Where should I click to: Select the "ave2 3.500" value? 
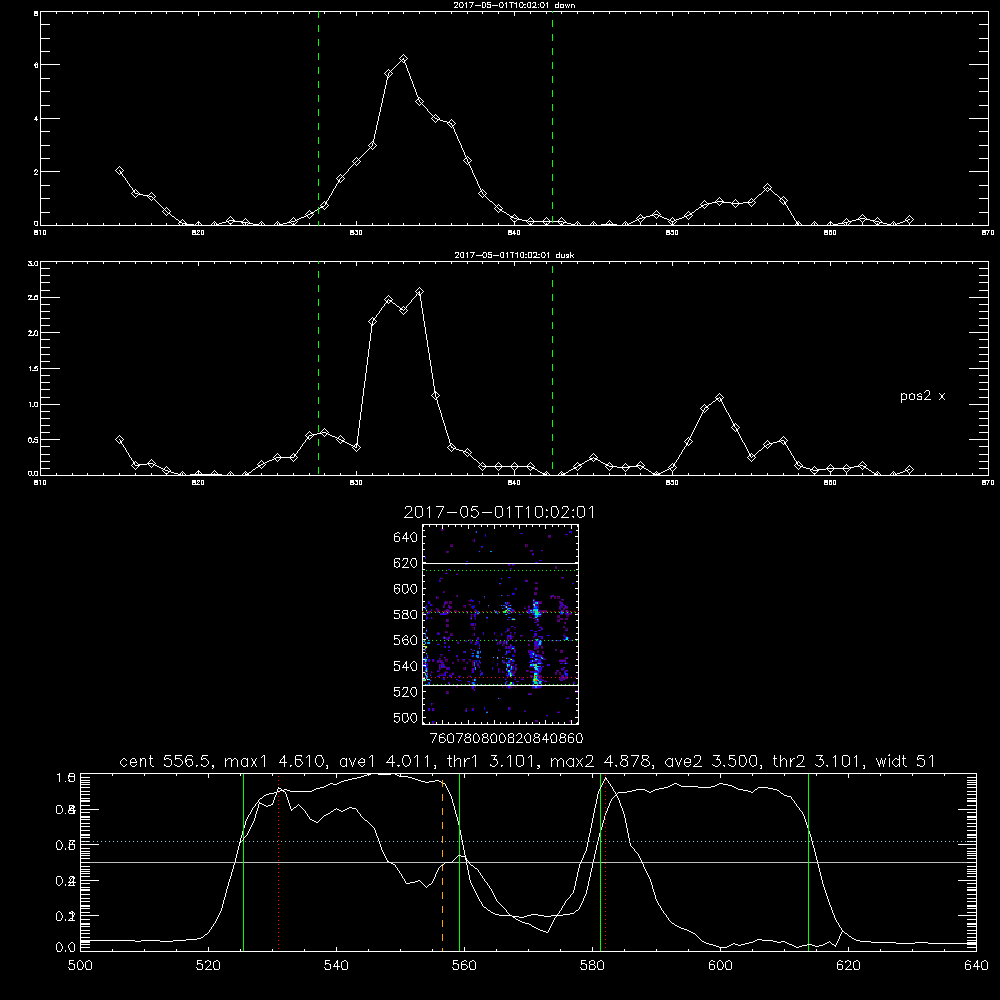pyautogui.click(x=711, y=761)
